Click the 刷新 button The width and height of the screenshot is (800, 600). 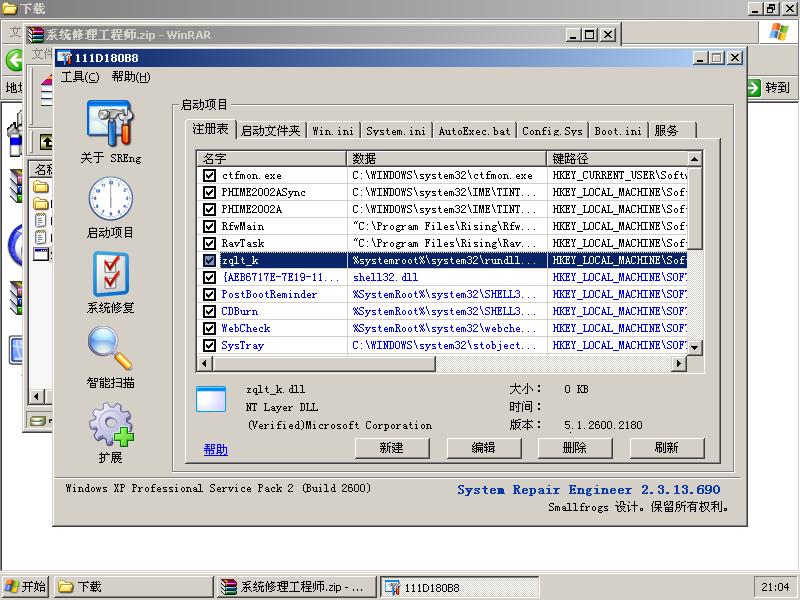[667, 448]
